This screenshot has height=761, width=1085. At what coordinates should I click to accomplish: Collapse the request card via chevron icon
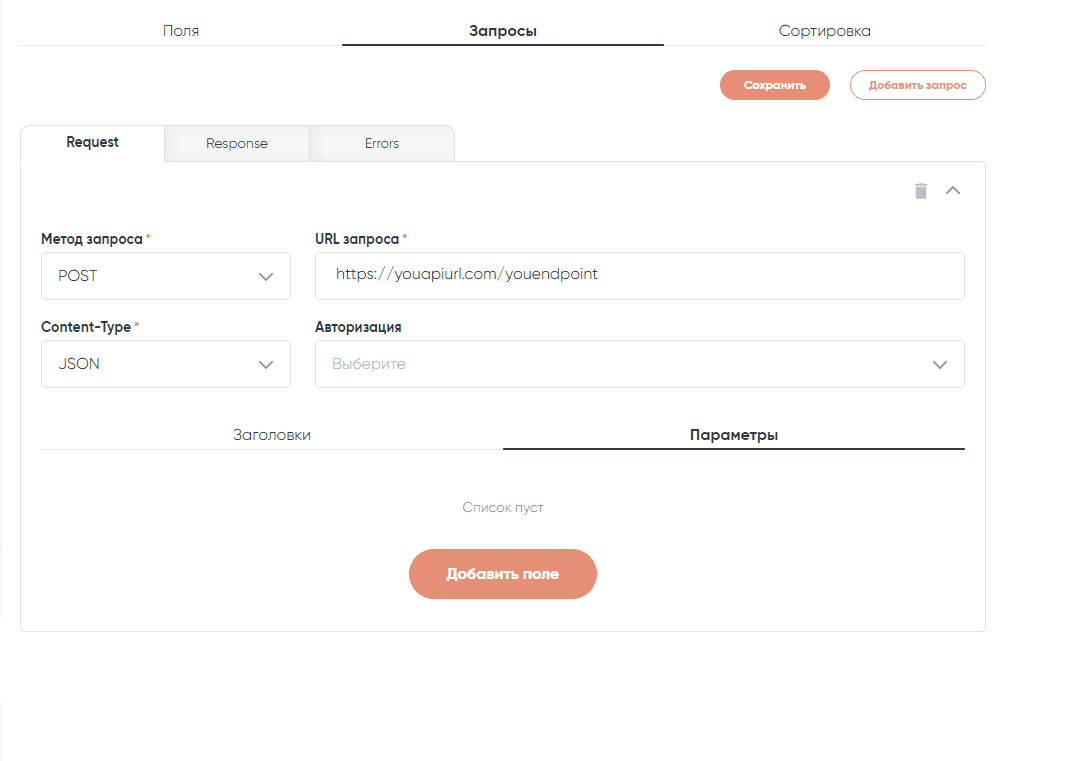click(x=952, y=190)
